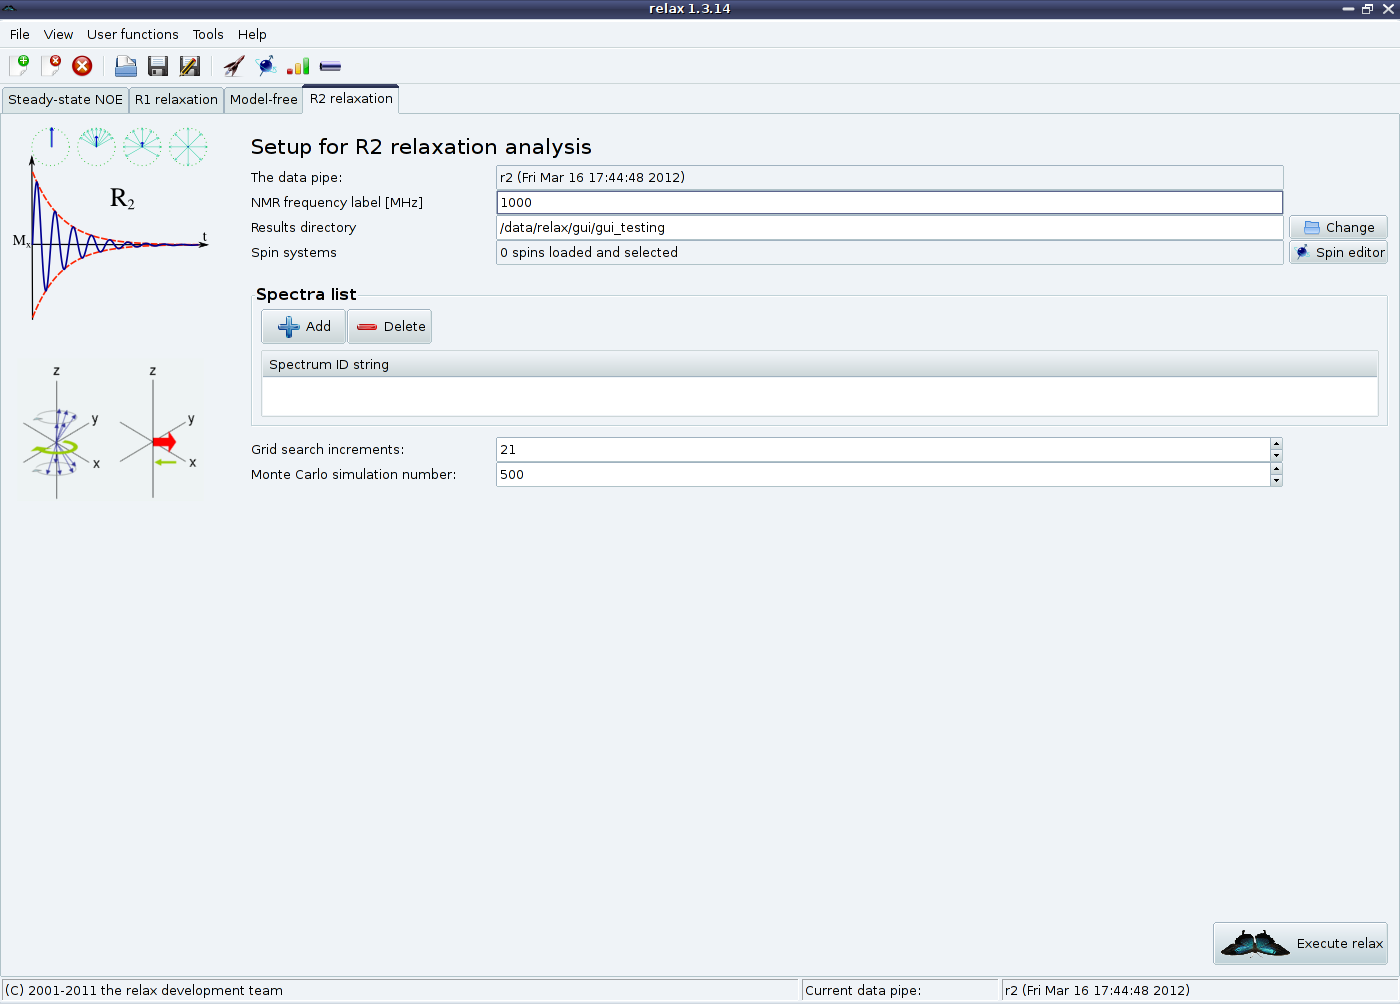Viewport: 1400px width, 1004px height.
Task: Open the spin viewer atom icon
Action: tap(266, 66)
